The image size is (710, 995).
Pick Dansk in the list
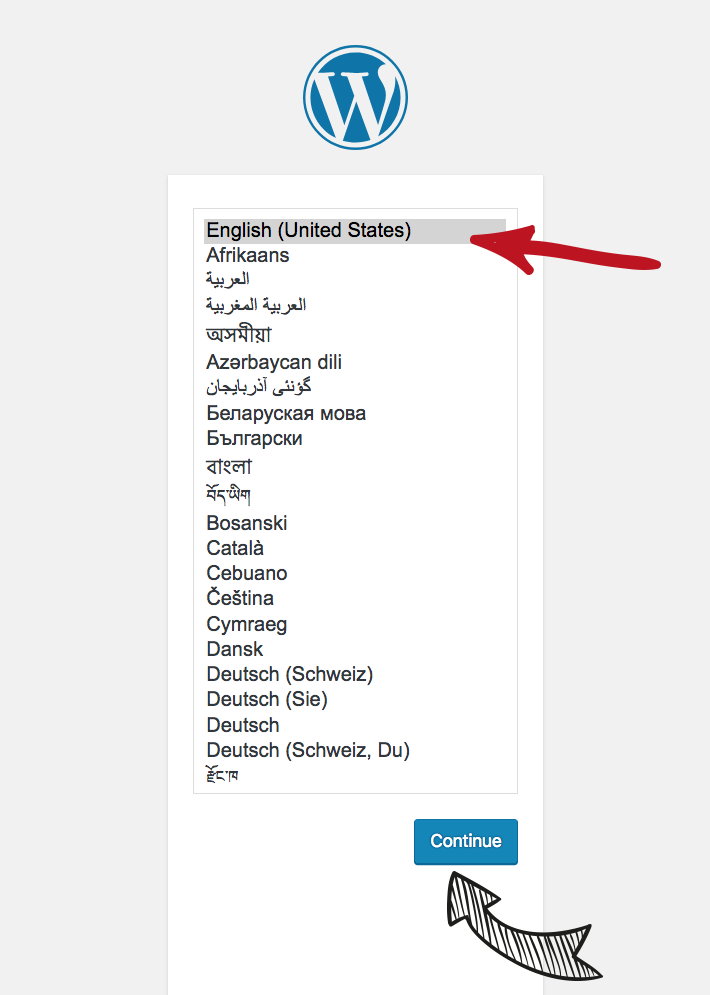pos(235,649)
